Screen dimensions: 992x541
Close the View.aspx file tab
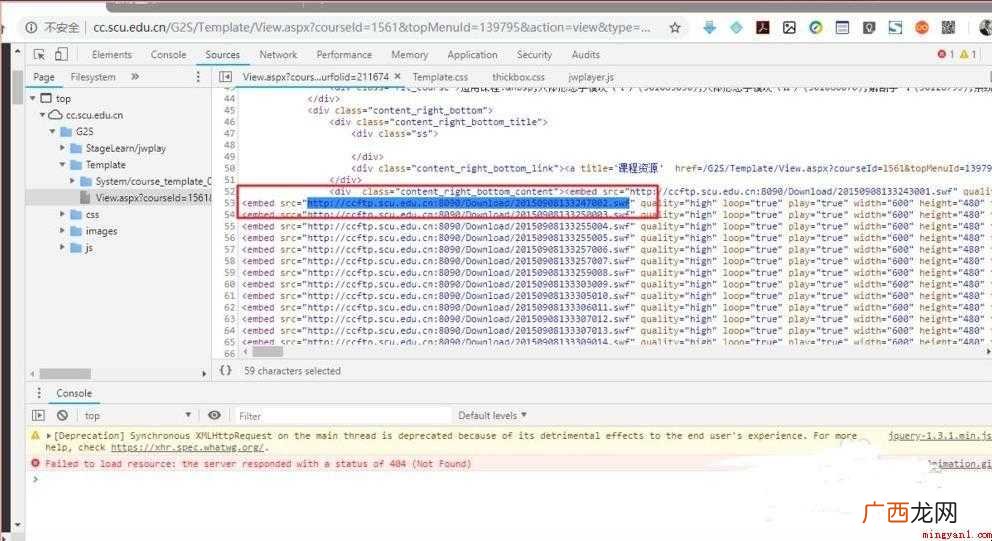click(397, 76)
